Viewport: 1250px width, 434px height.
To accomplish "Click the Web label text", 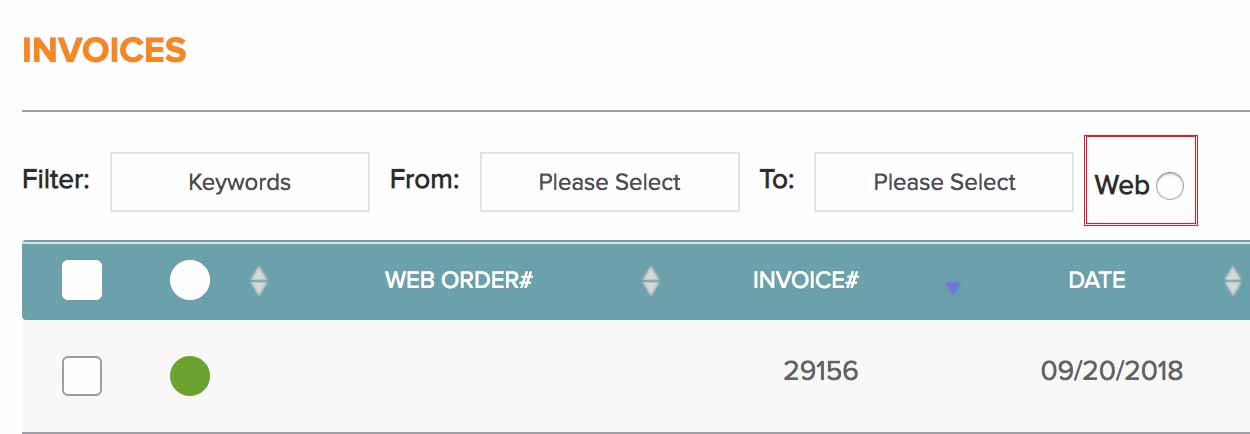I will click(1121, 185).
